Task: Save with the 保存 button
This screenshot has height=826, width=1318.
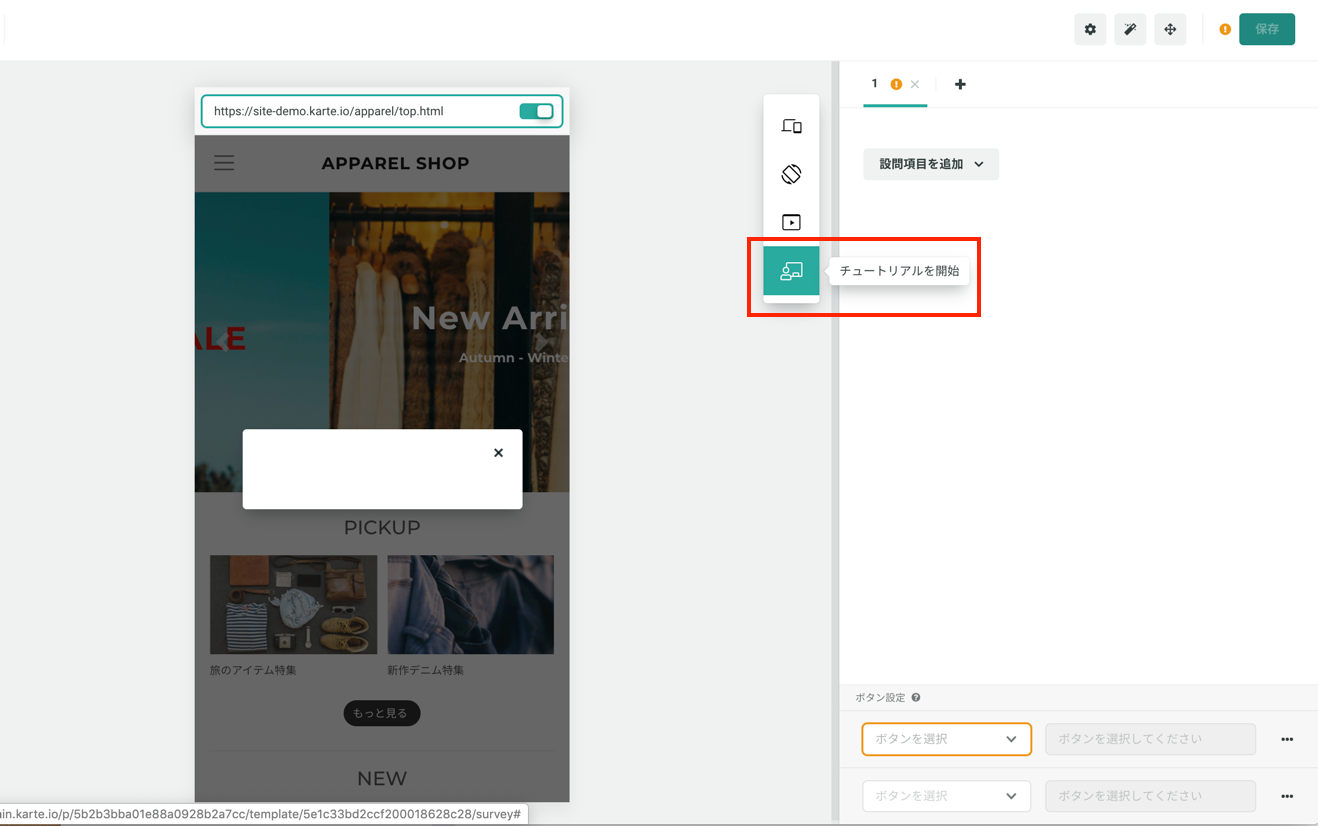Action: (x=1267, y=29)
